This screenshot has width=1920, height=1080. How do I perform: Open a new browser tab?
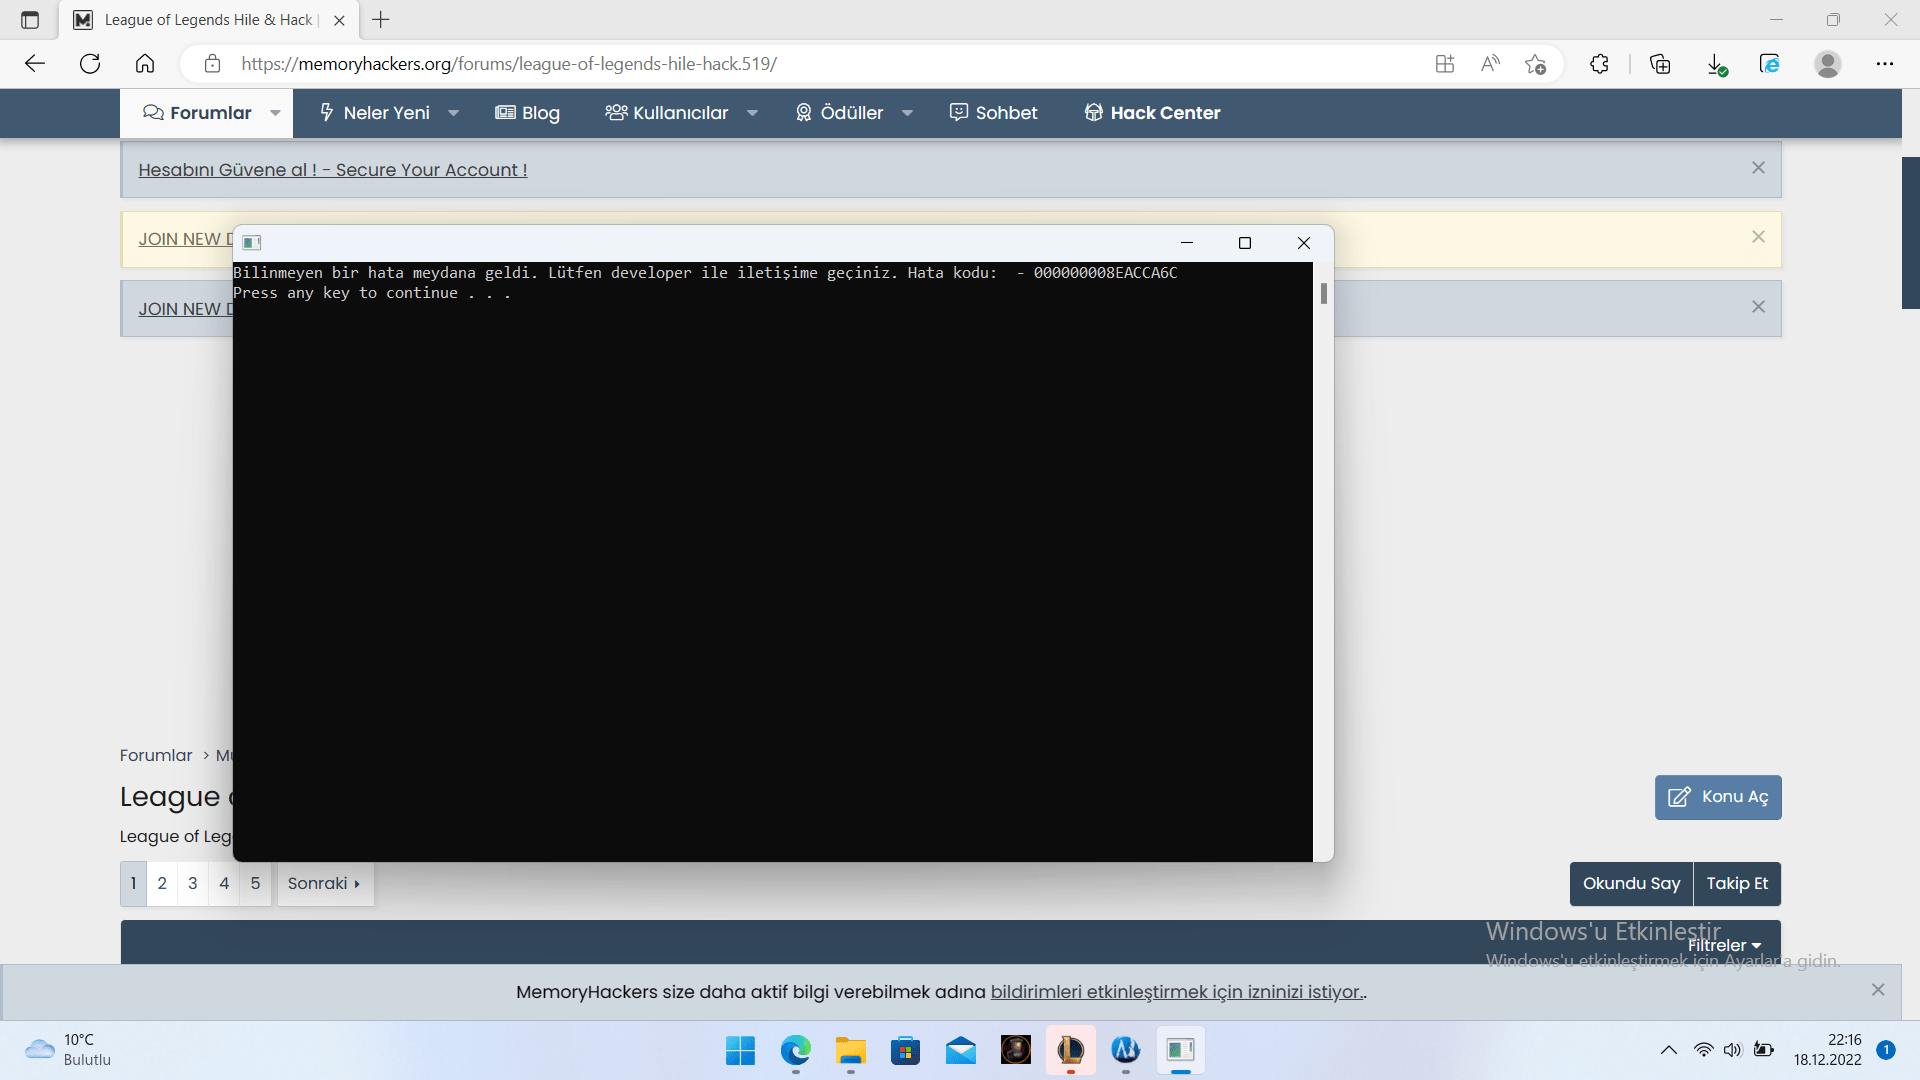pyautogui.click(x=381, y=20)
